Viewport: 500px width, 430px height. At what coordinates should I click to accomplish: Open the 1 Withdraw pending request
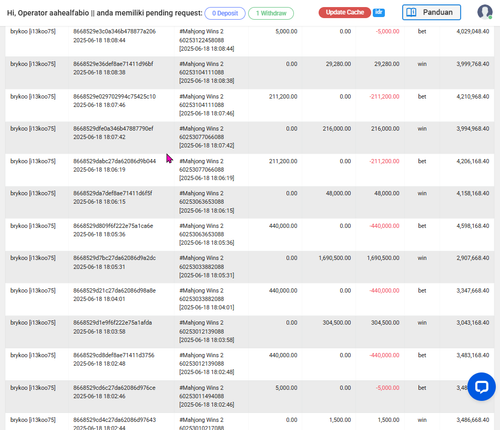(271, 13)
